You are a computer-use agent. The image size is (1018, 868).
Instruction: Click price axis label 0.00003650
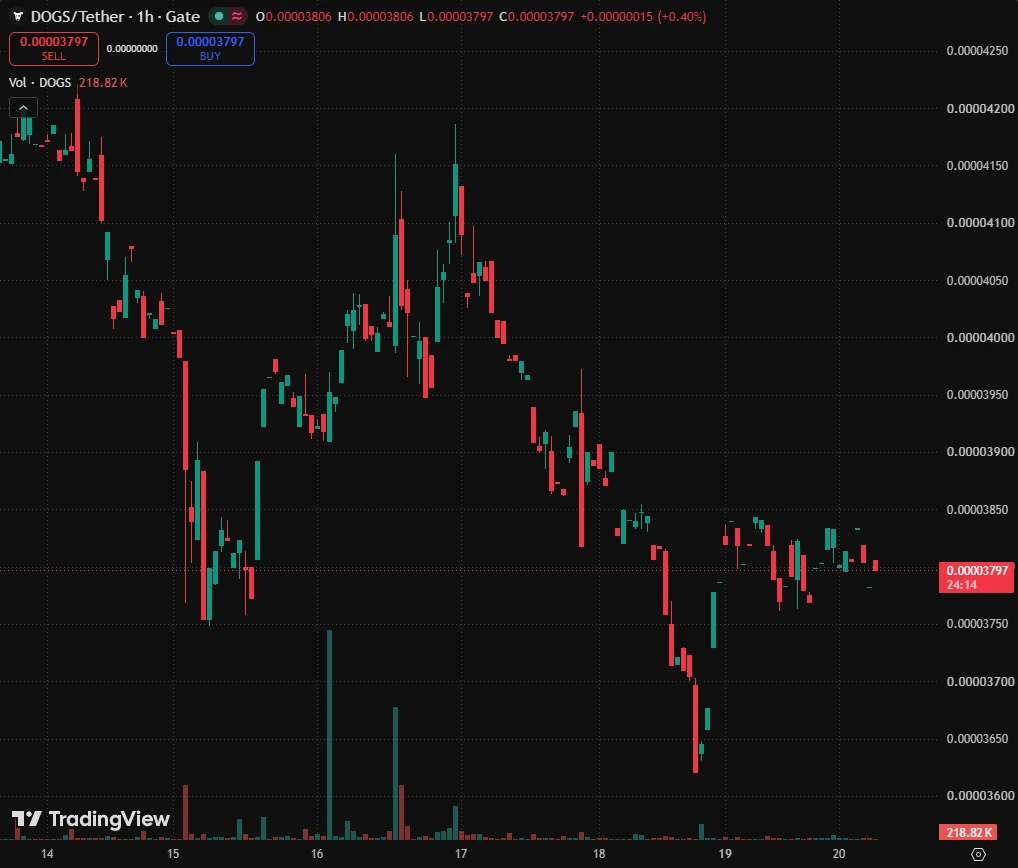[978, 739]
